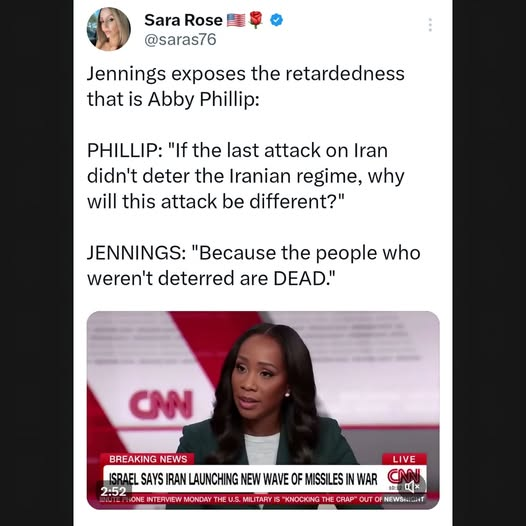Open Sara Rose's profile picture
The image size is (526, 526).
click(x=108, y=29)
